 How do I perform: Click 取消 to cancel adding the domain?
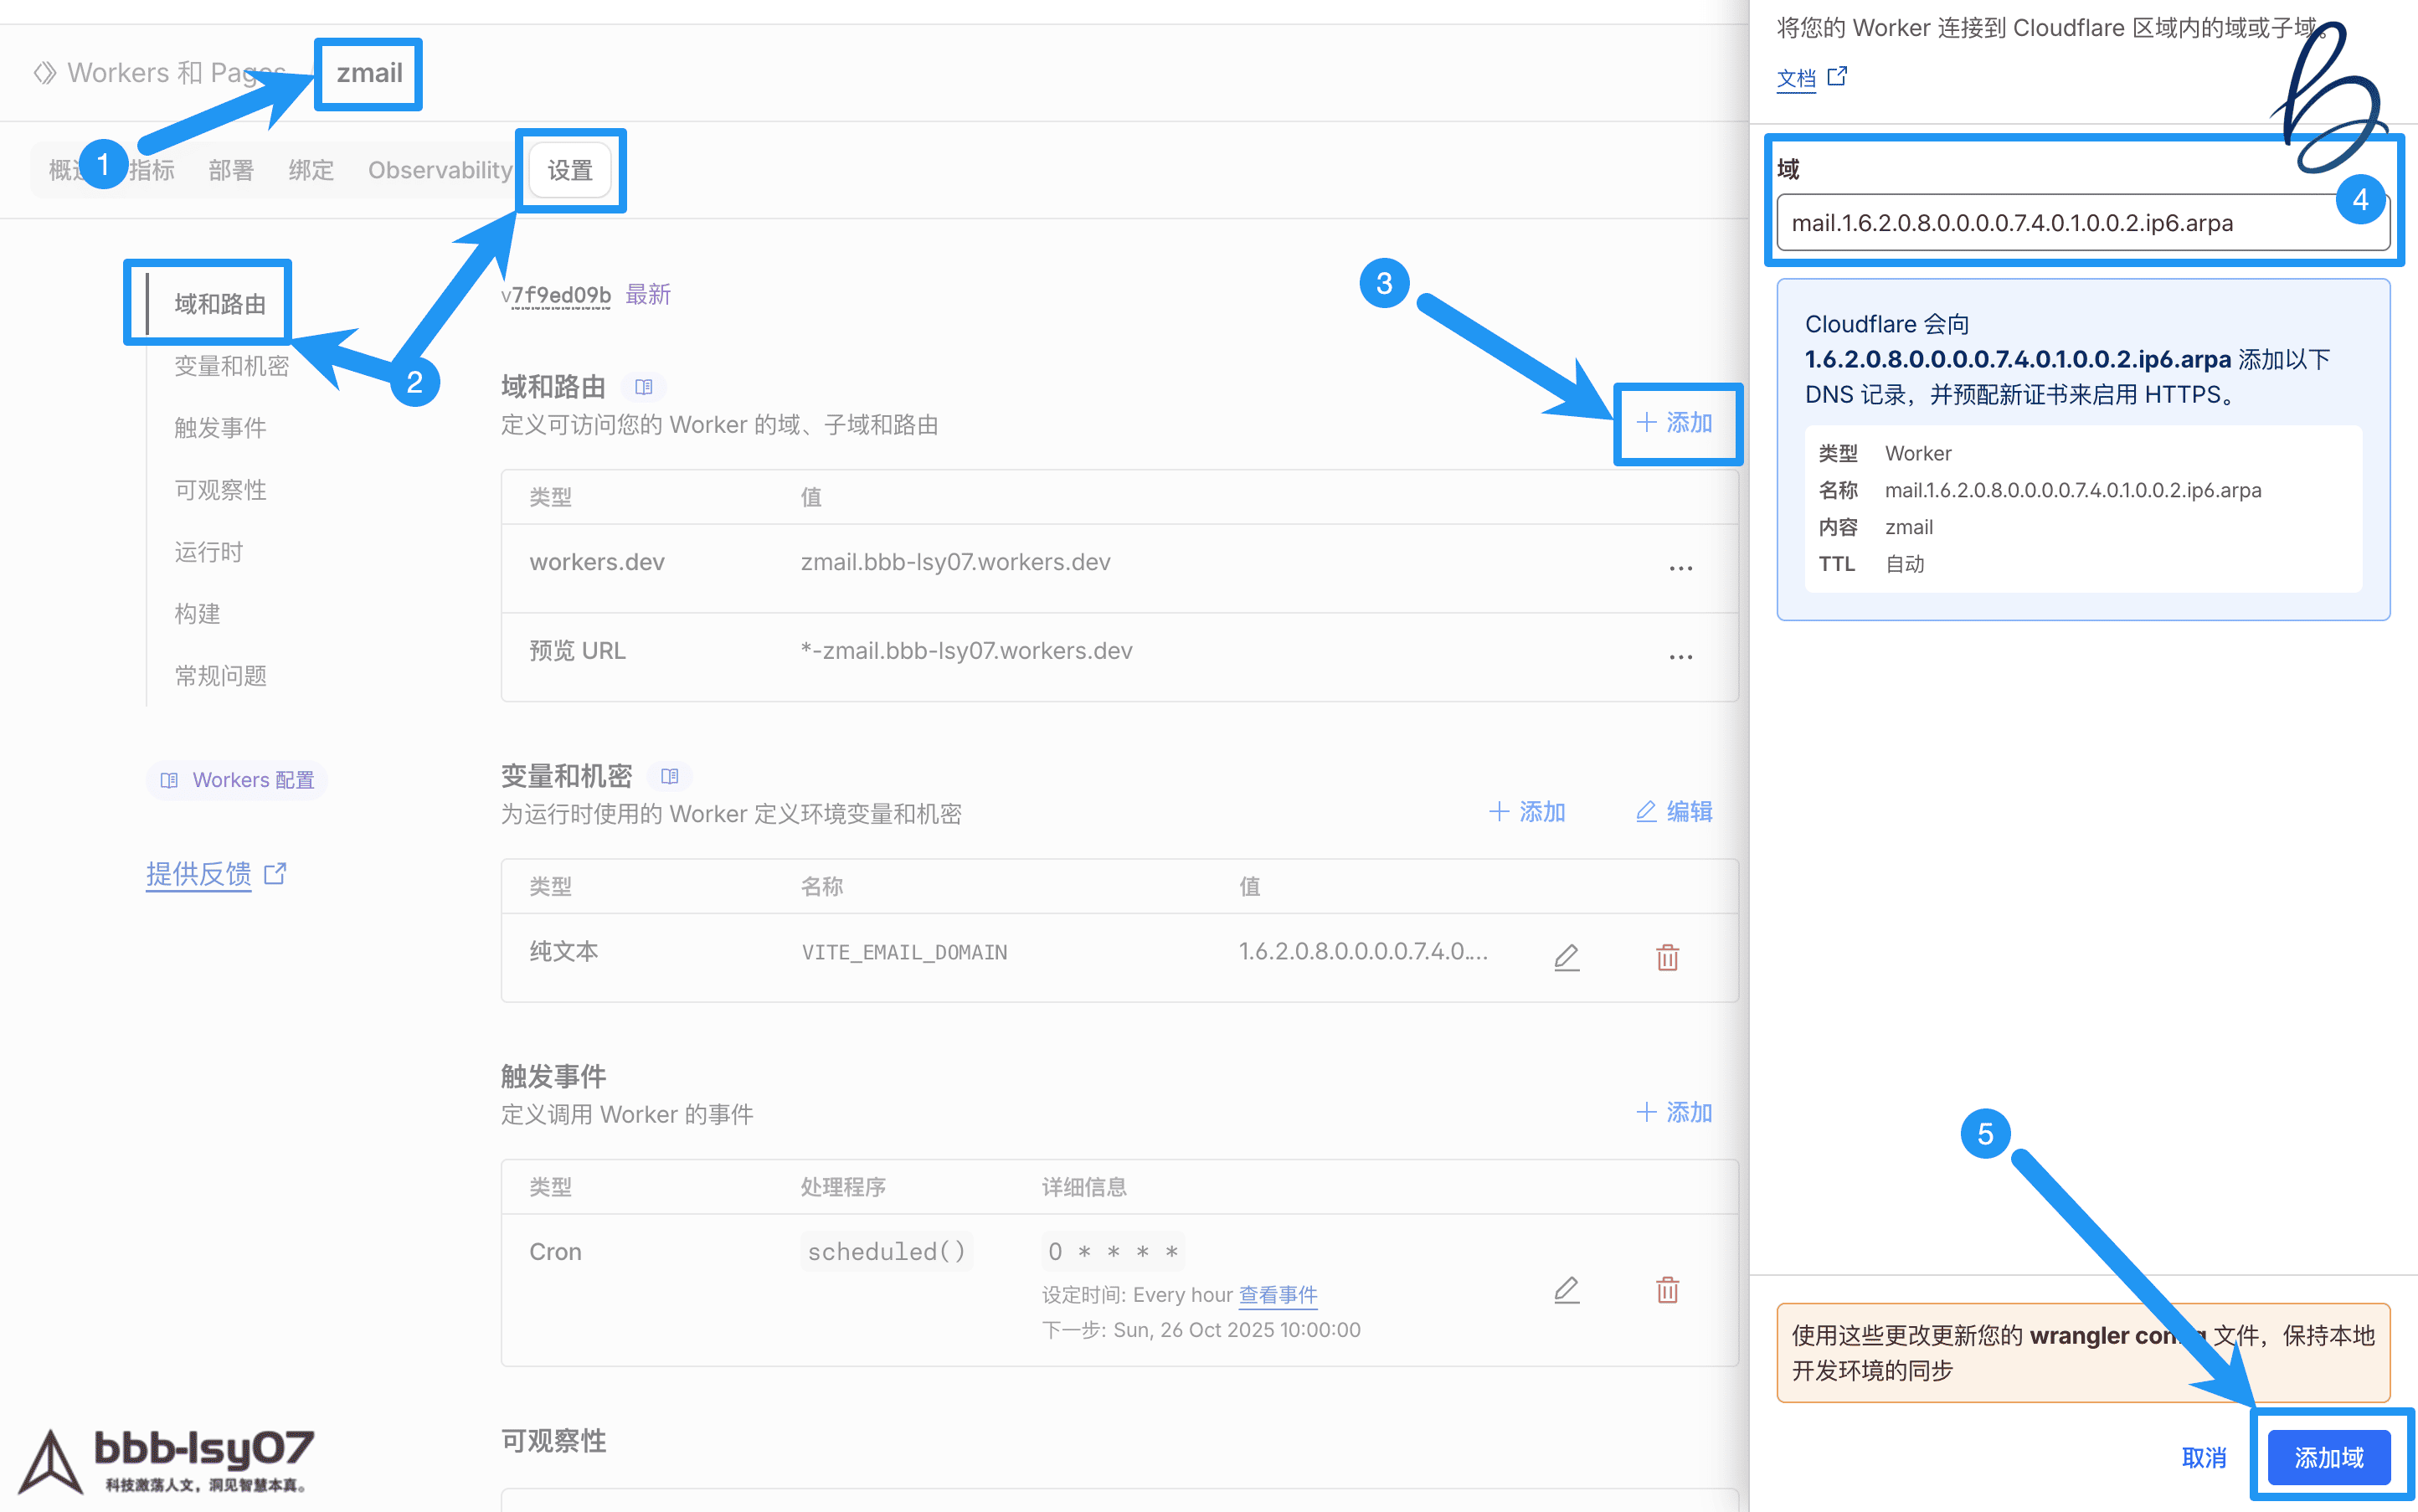[x=2203, y=1457]
